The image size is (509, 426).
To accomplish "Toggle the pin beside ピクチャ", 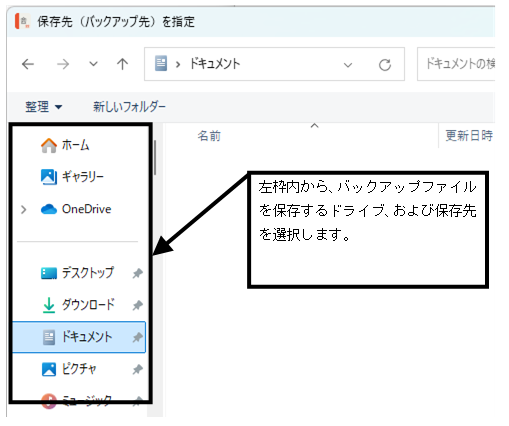I will pyautogui.click(x=137, y=369).
